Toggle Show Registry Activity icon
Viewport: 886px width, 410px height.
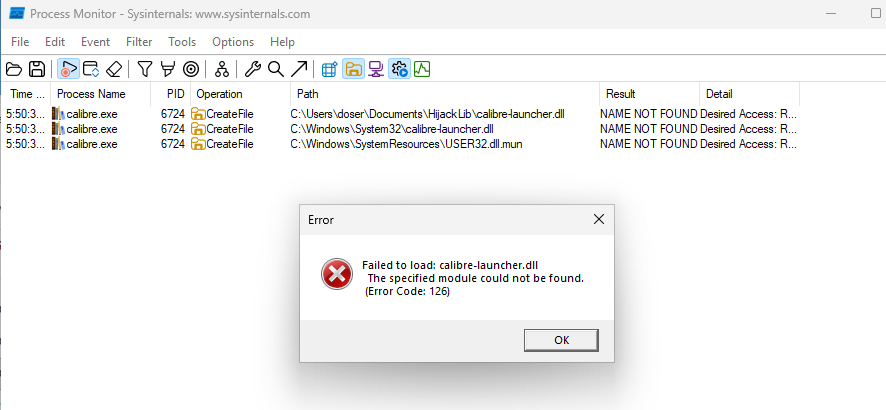pyautogui.click(x=329, y=69)
